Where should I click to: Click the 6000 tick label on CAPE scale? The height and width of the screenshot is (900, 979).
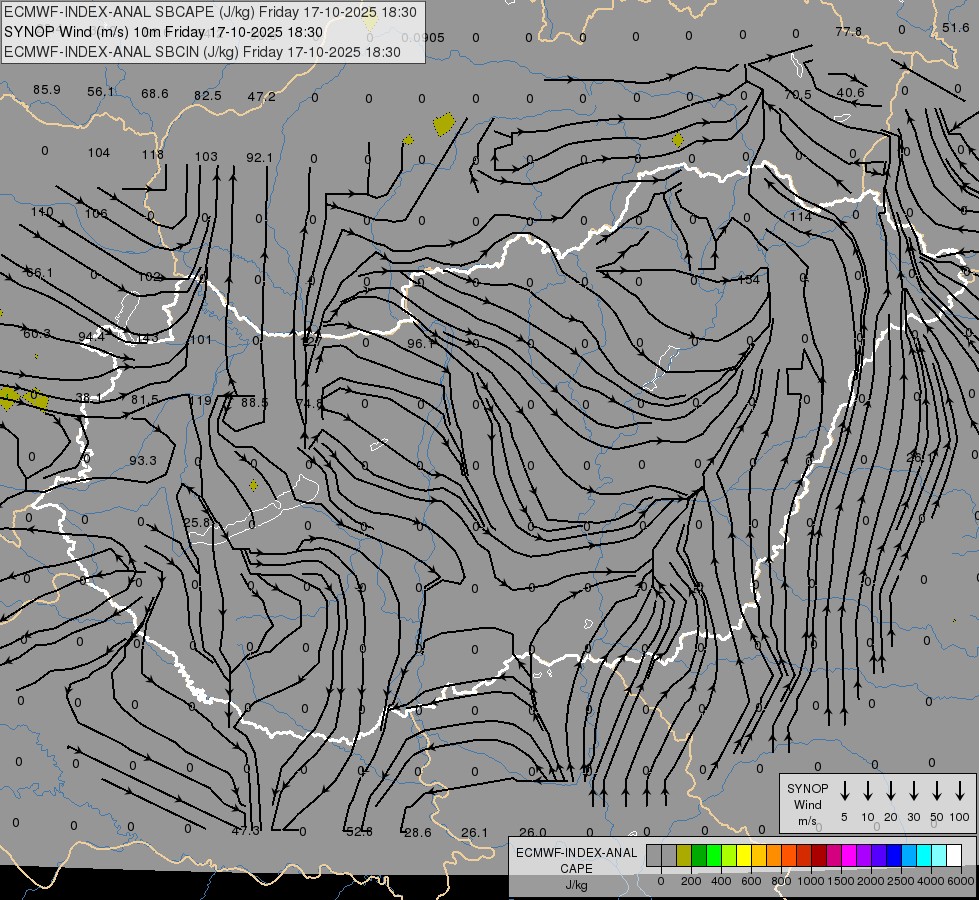tap(960, 881)
